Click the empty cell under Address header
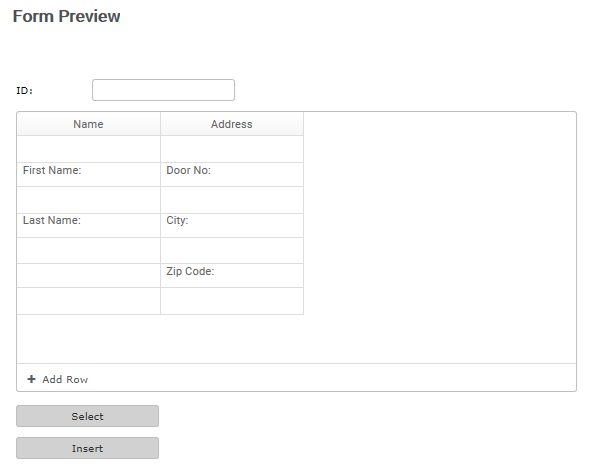The height and width of the screenshot is (471, 604). [x=232, y=149]
